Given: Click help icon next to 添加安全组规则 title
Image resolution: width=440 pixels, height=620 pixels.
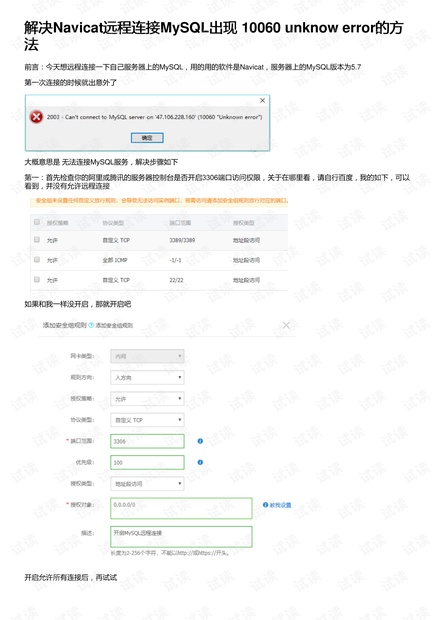Looking at the screenshot, I should [91, 325].
